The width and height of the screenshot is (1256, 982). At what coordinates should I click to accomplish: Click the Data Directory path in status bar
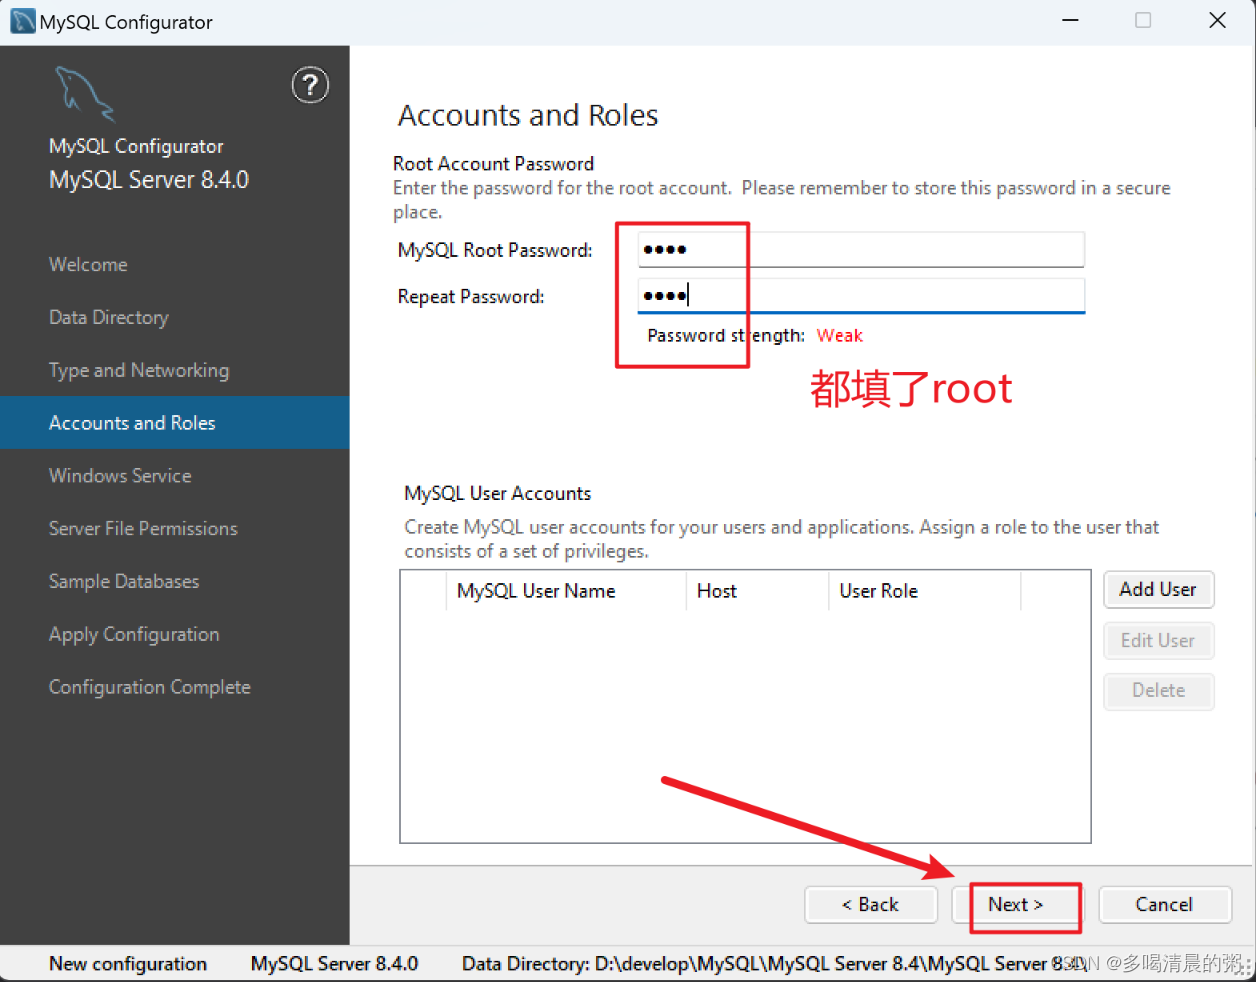774,964
